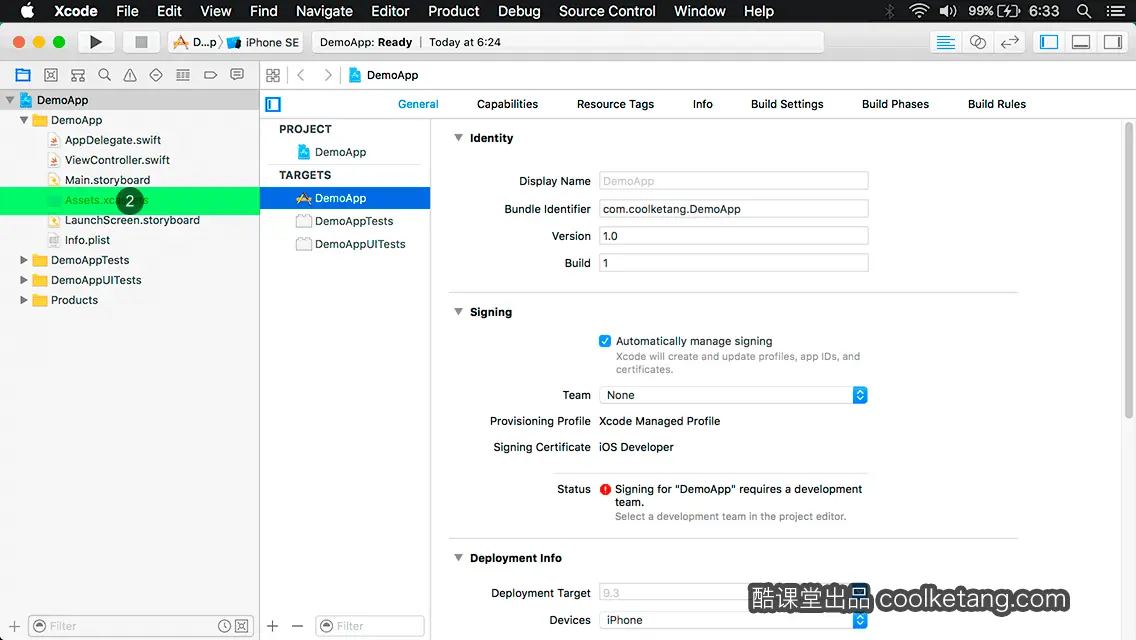Expand the Products folder

(24, 300)
